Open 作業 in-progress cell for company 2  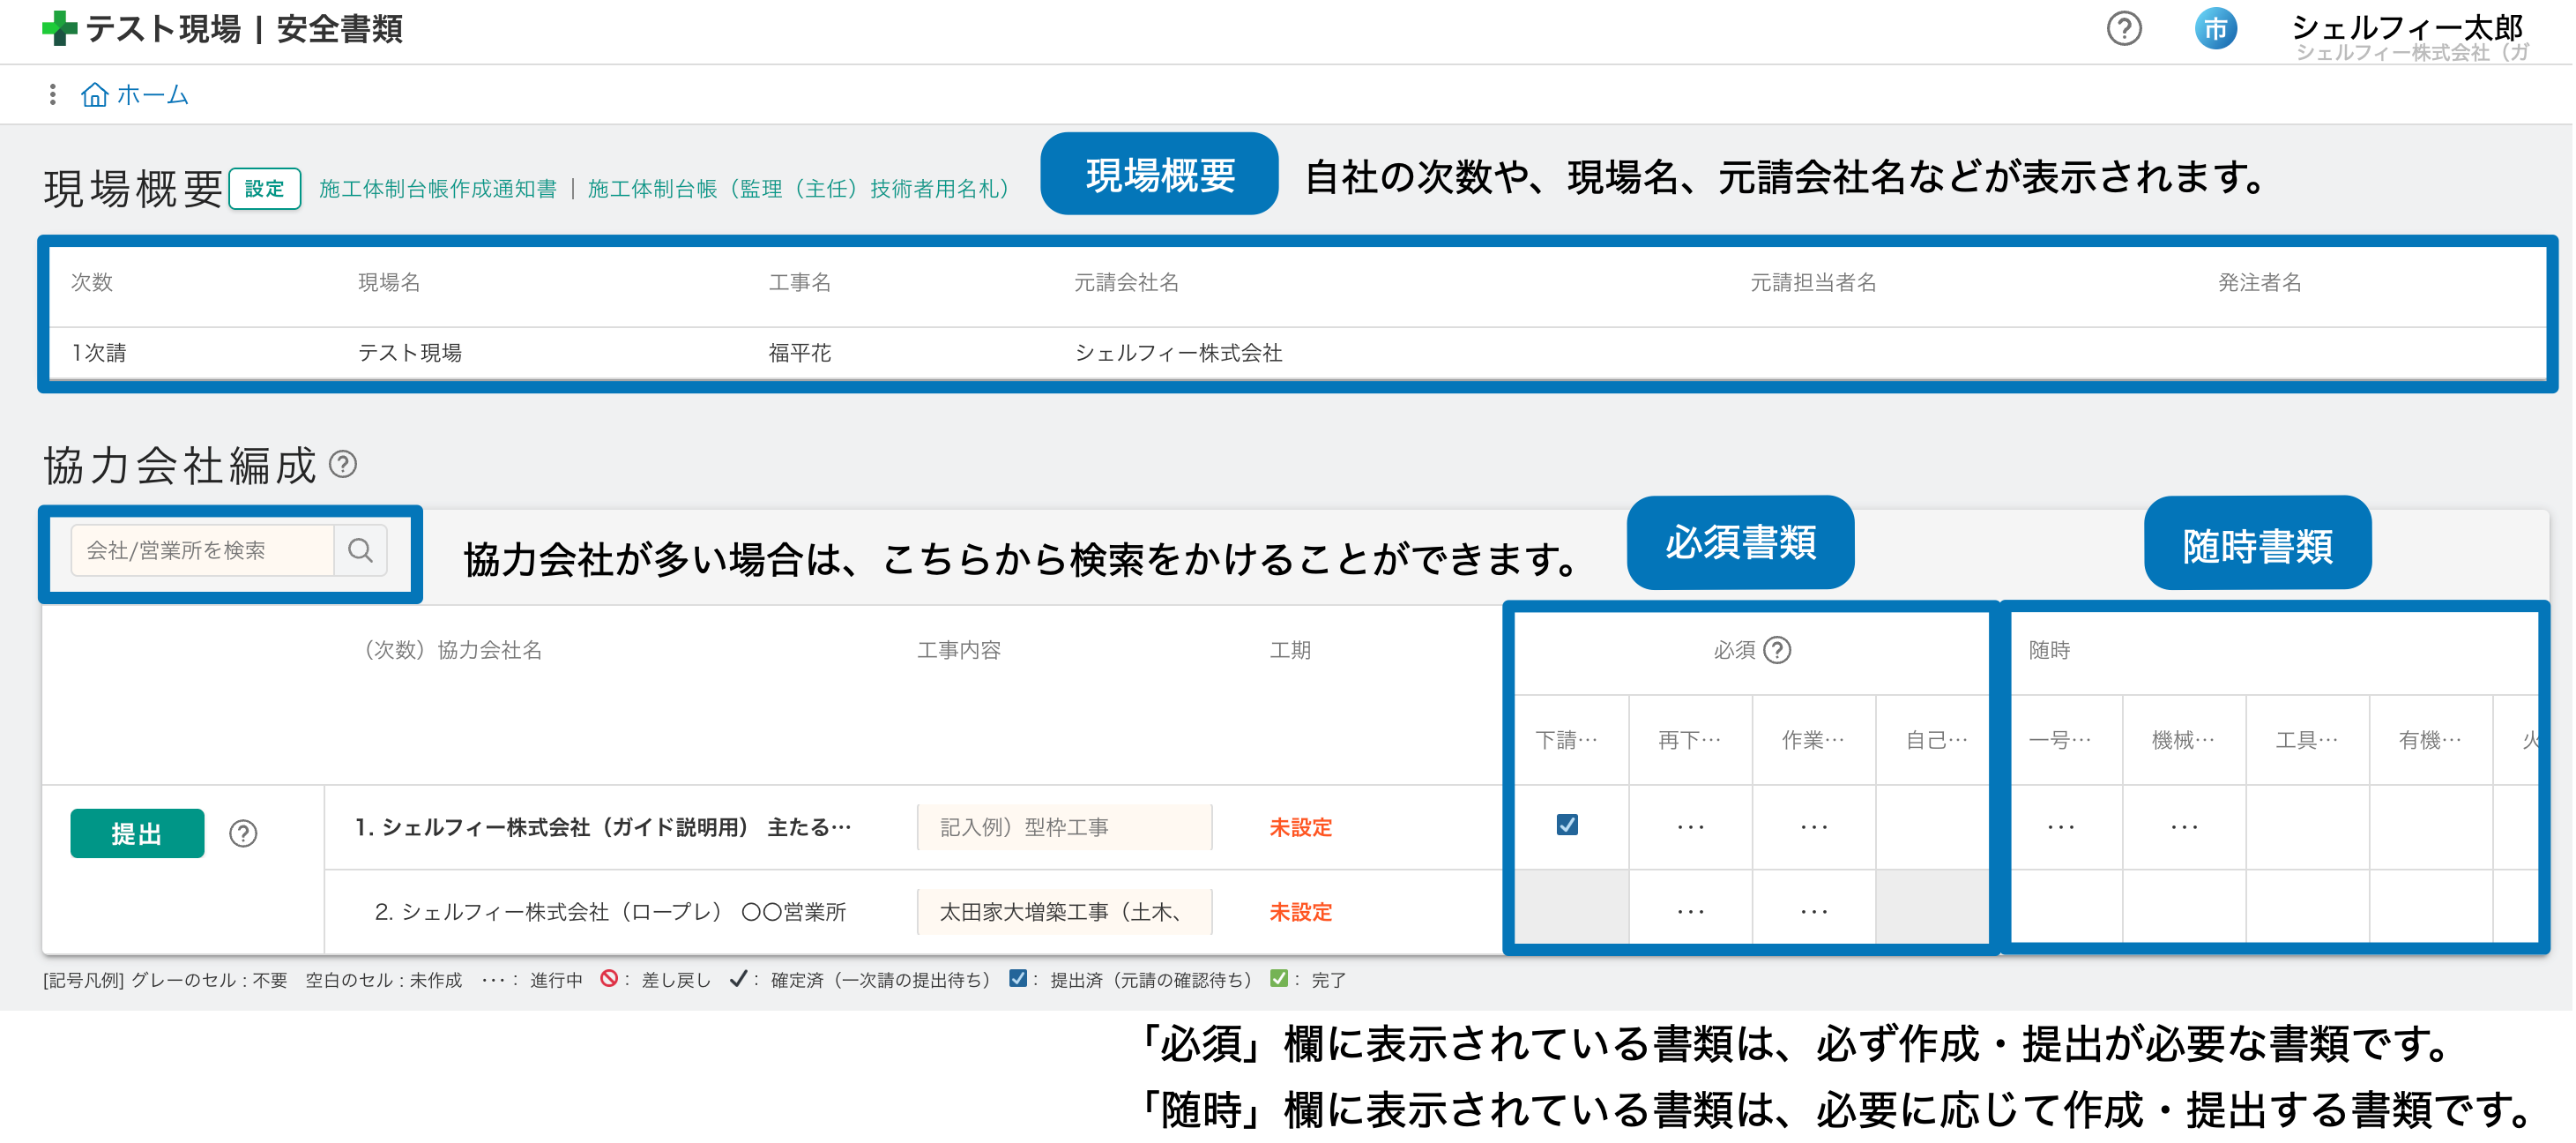(1813, 912)
